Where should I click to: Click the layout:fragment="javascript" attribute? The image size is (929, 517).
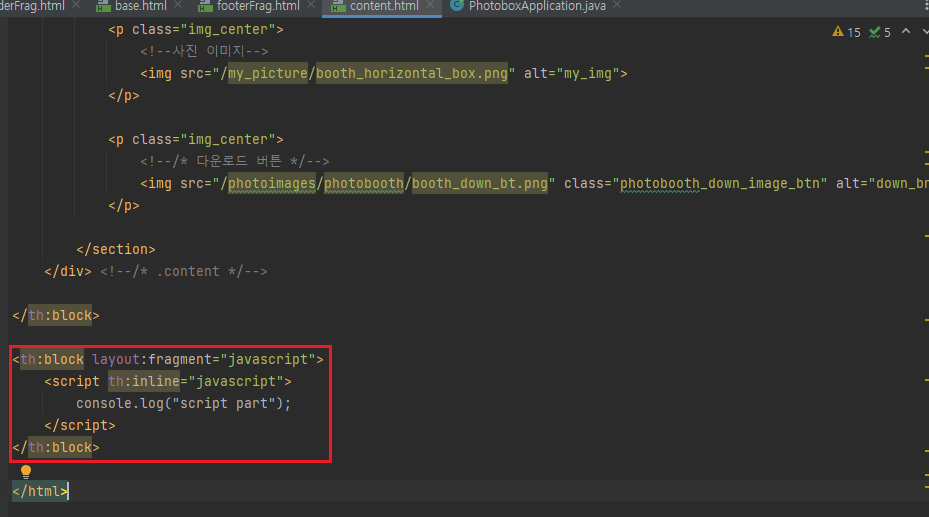click(204, 359)
